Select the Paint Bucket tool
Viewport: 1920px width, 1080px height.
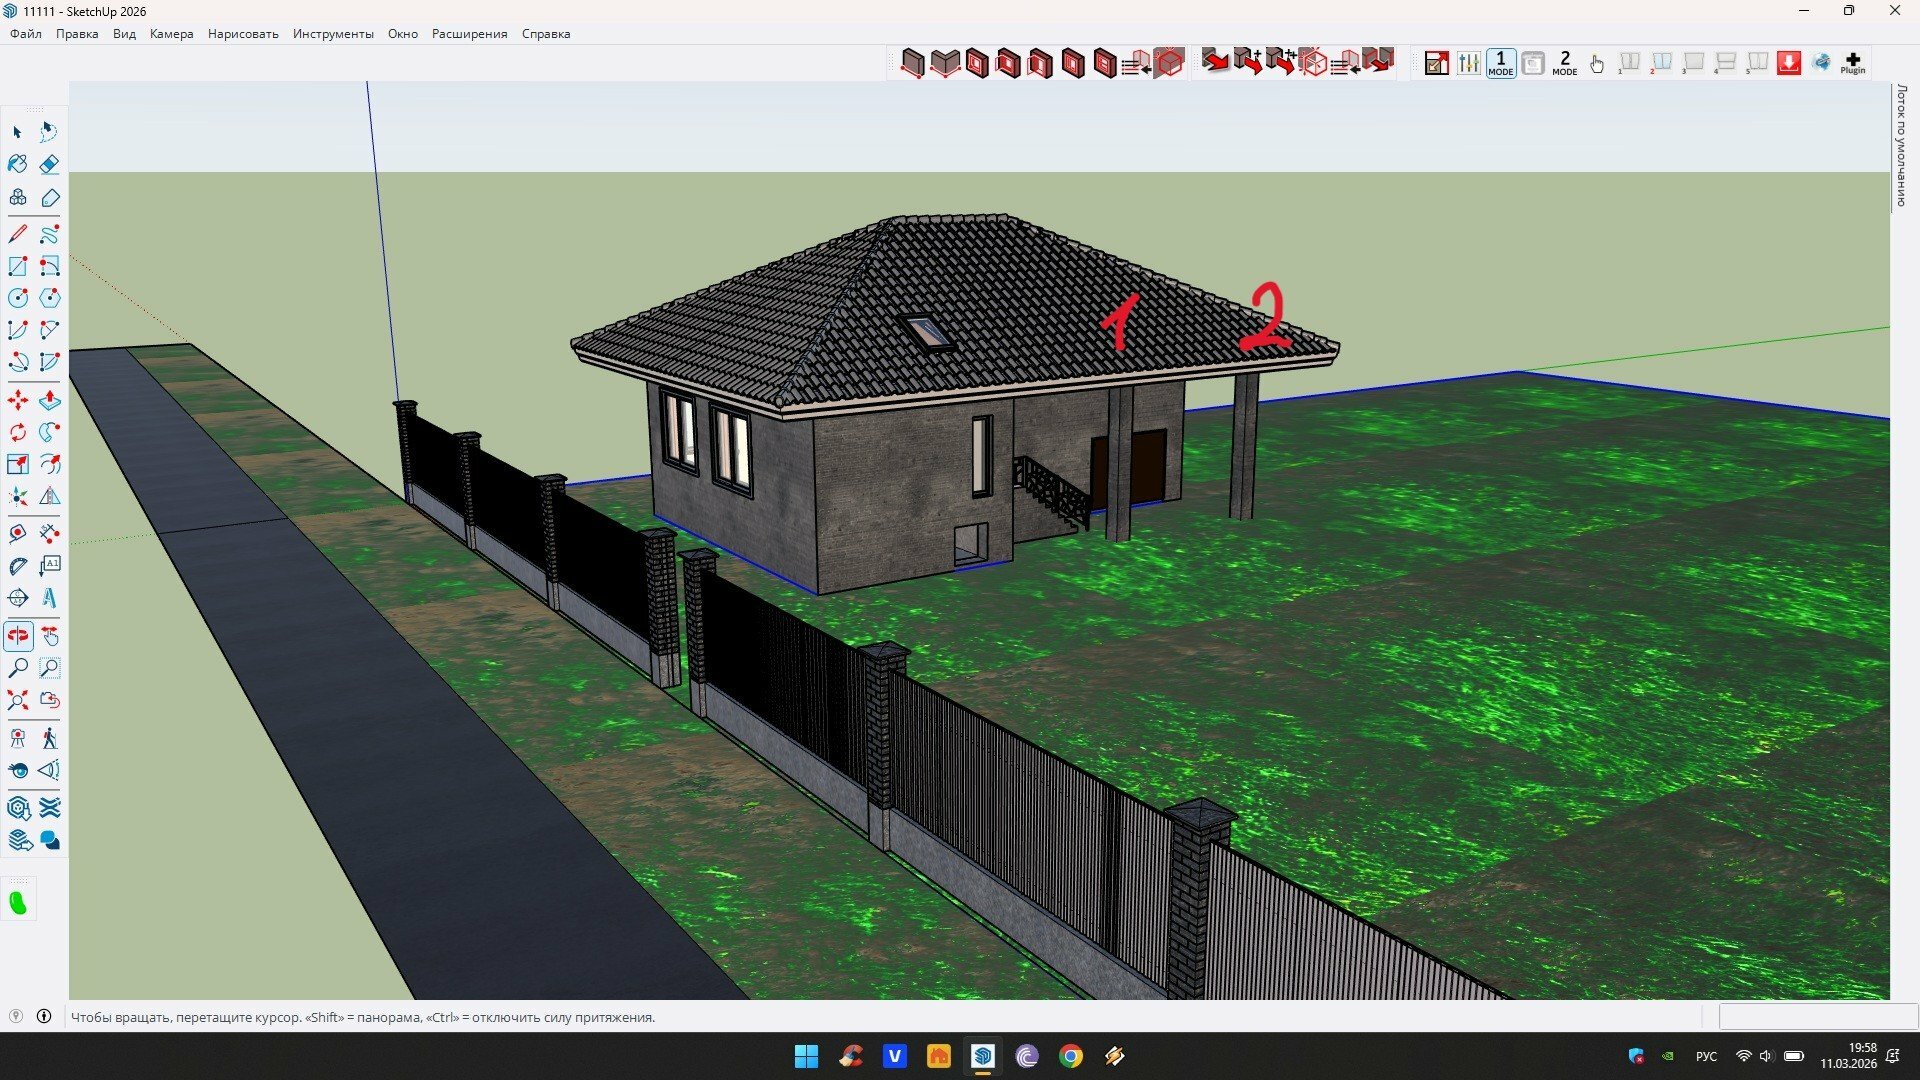click(18, 164)
